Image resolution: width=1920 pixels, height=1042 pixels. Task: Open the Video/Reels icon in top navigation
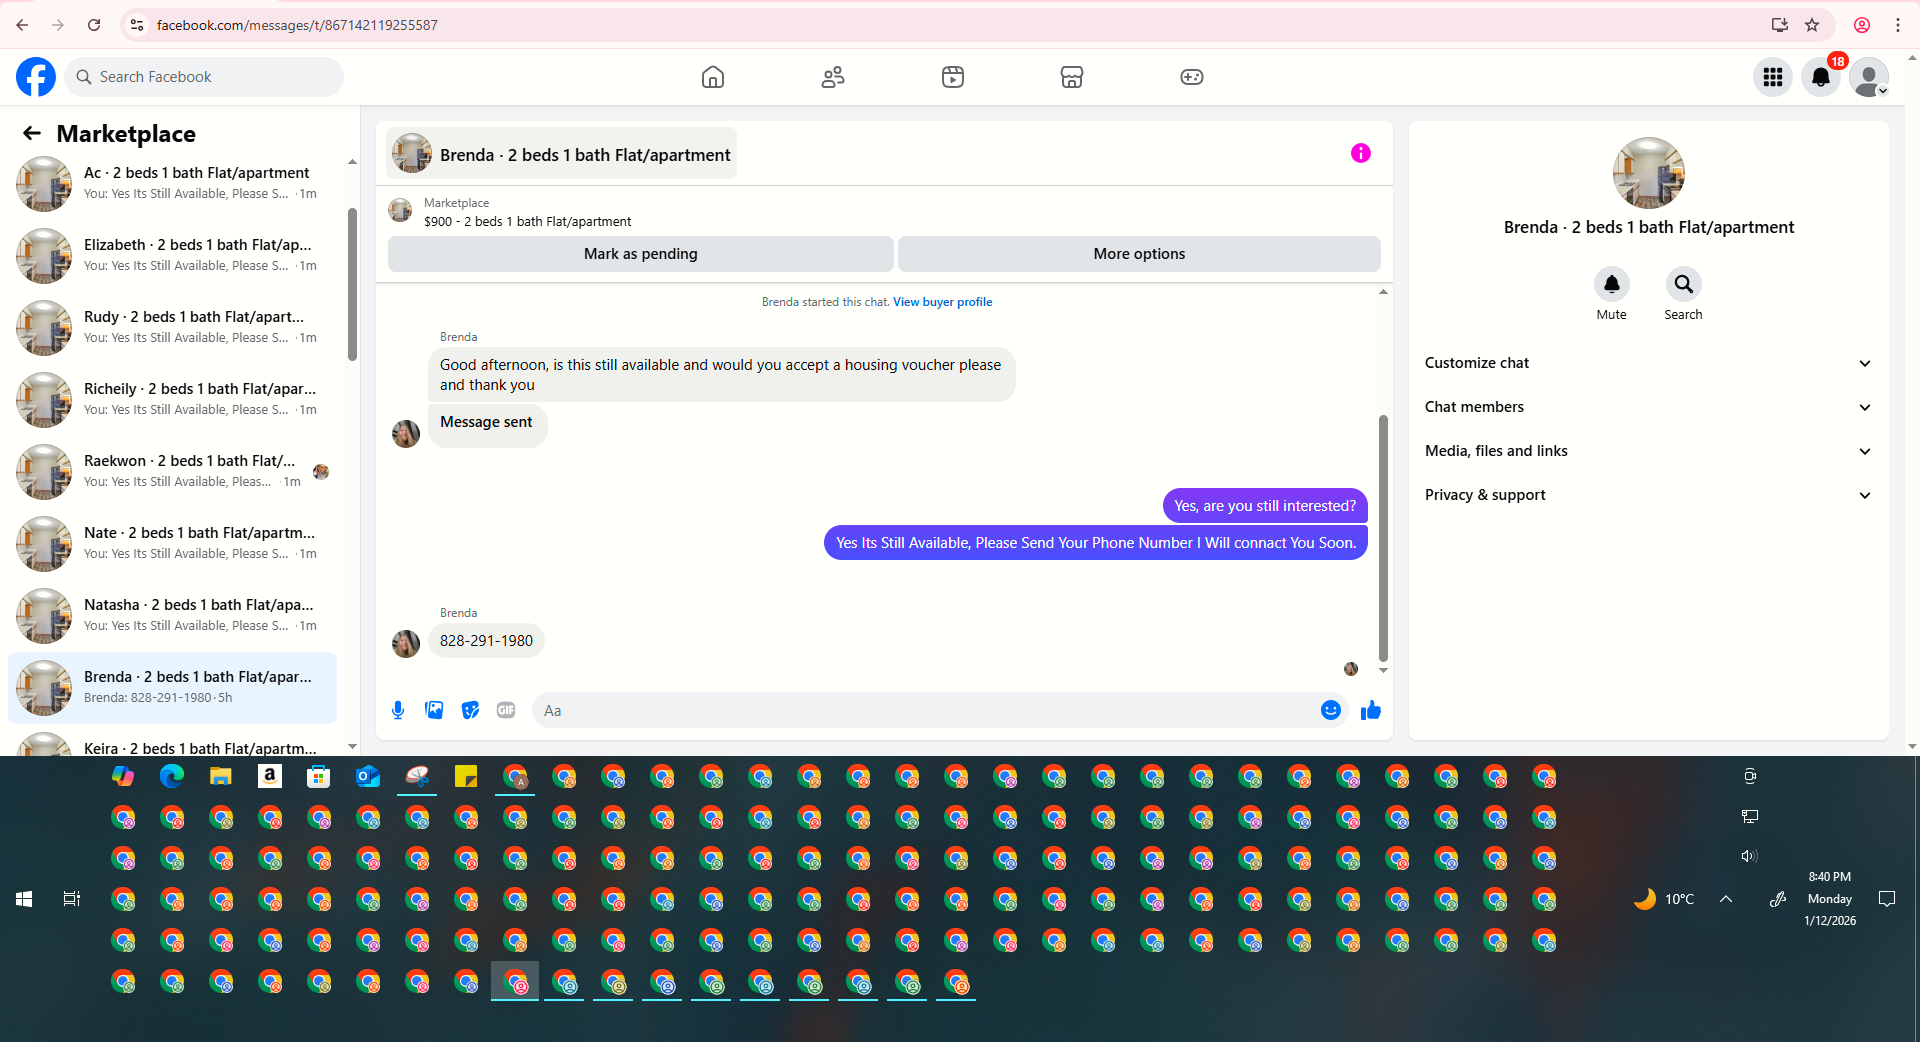point(953,77)
